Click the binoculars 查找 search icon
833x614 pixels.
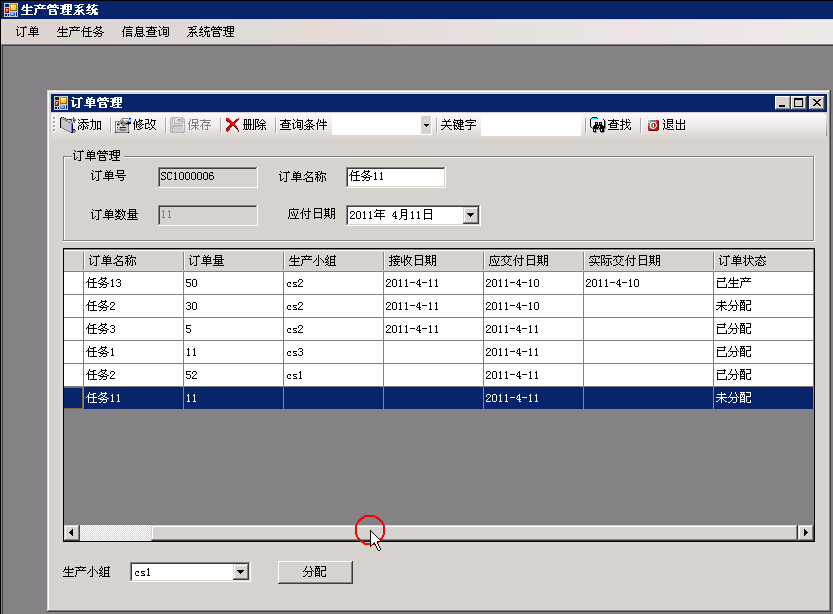pos(598,125)
